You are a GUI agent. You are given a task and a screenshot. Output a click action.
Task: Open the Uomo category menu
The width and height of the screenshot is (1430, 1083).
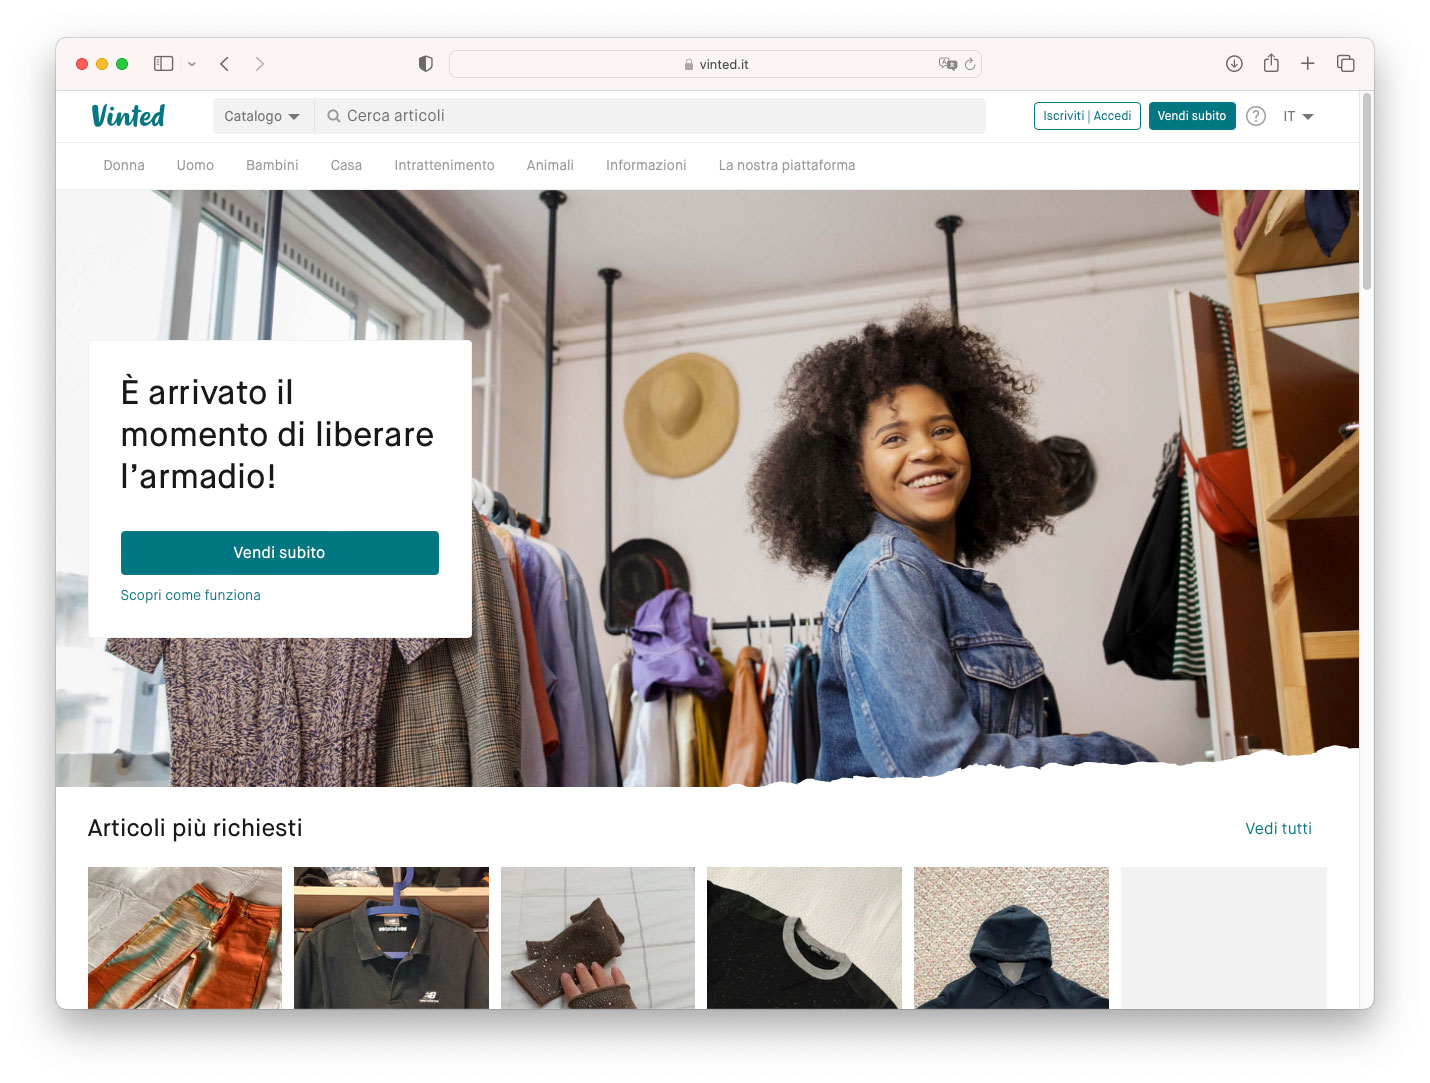195,165
